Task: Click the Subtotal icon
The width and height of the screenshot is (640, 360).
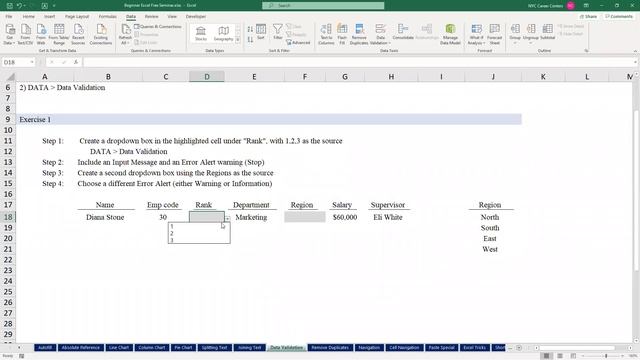Action: pyautogui.click(x=547, y=32)
